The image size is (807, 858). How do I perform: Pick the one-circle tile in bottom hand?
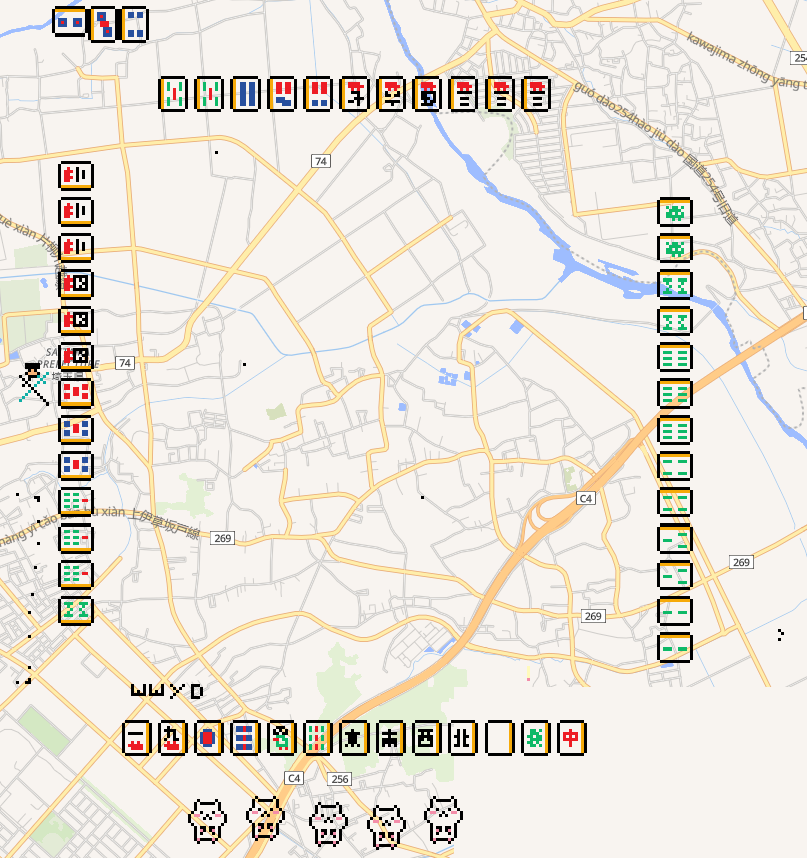[x=208, y=738]
